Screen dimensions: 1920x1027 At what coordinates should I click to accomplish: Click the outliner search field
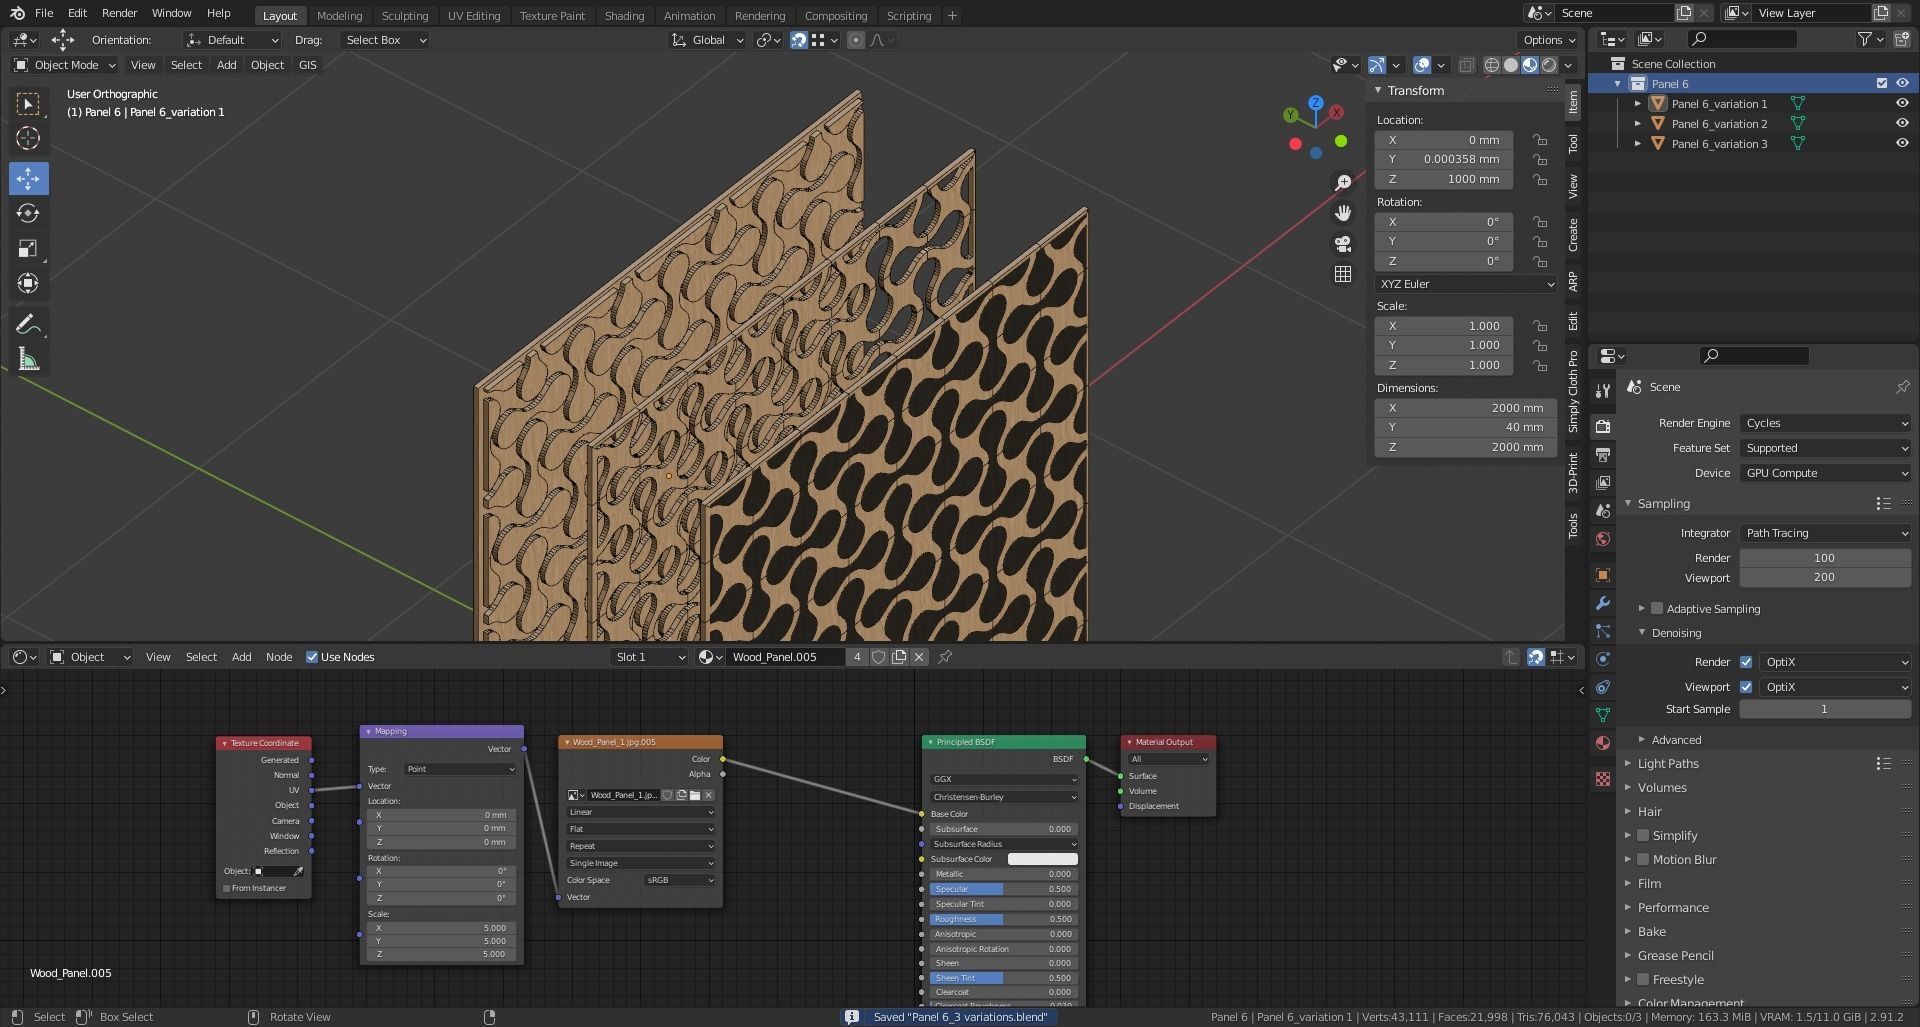pyautogui.click(x=1741, y=39)
